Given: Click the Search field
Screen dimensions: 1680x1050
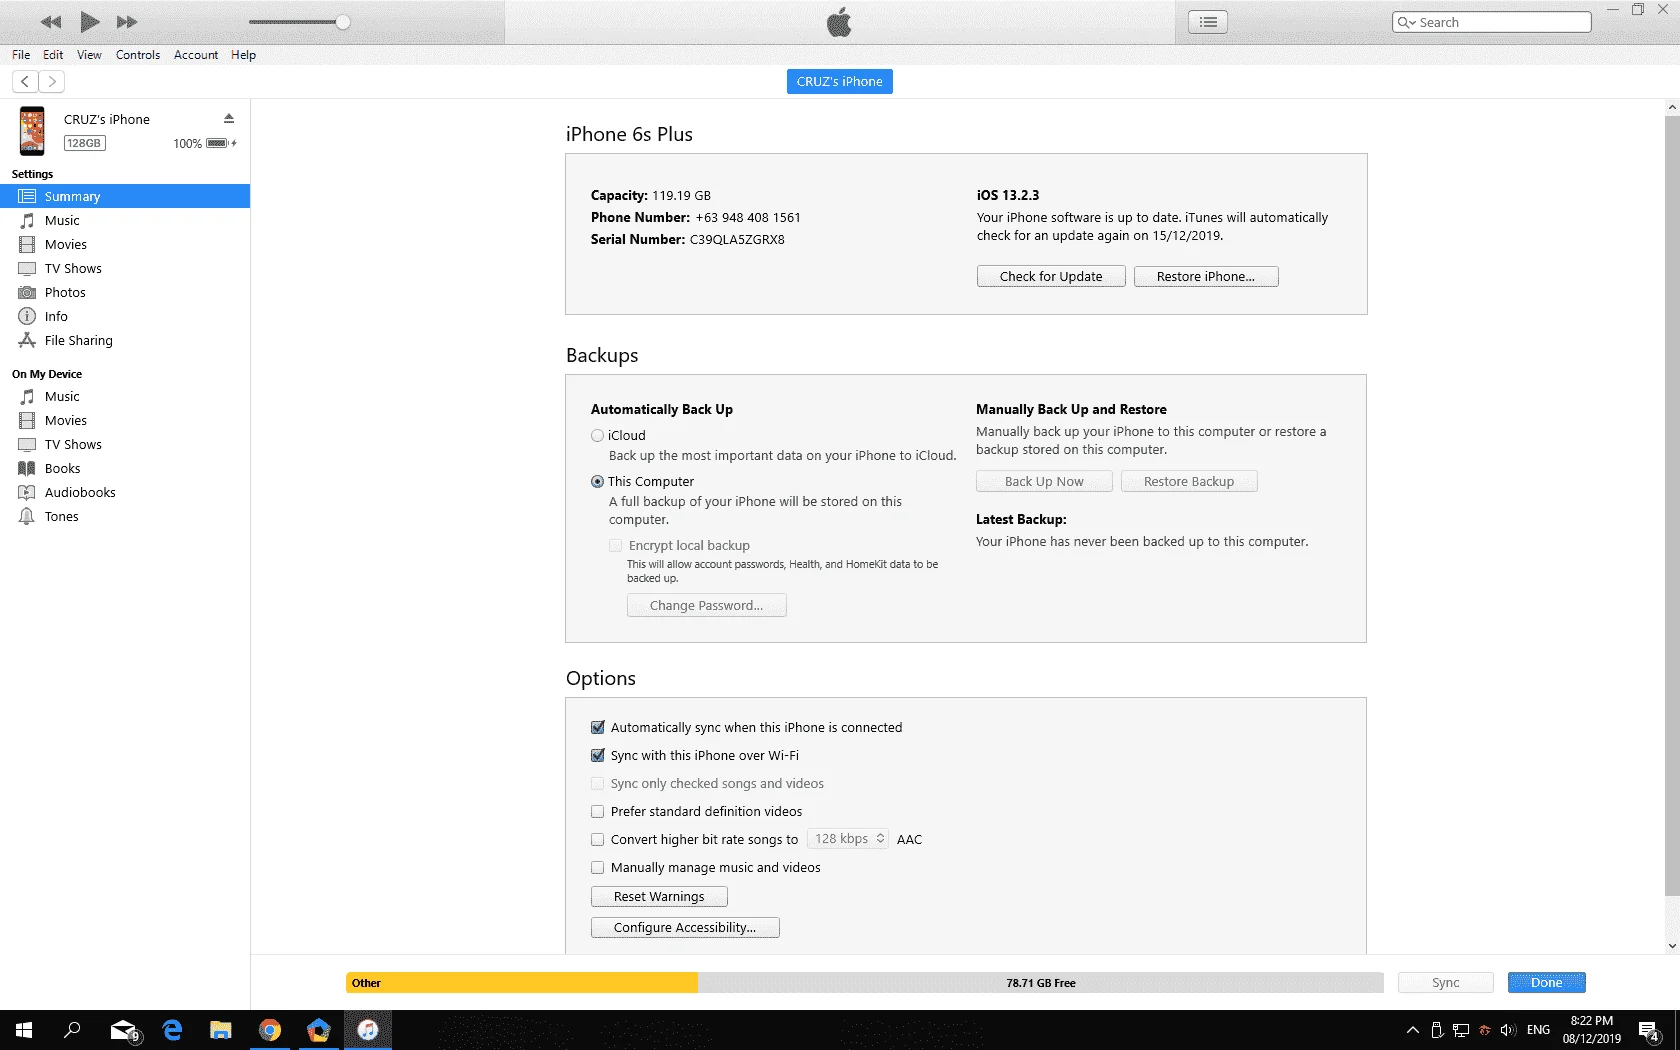Looking at the screenshot, I should click(1491, 22).
